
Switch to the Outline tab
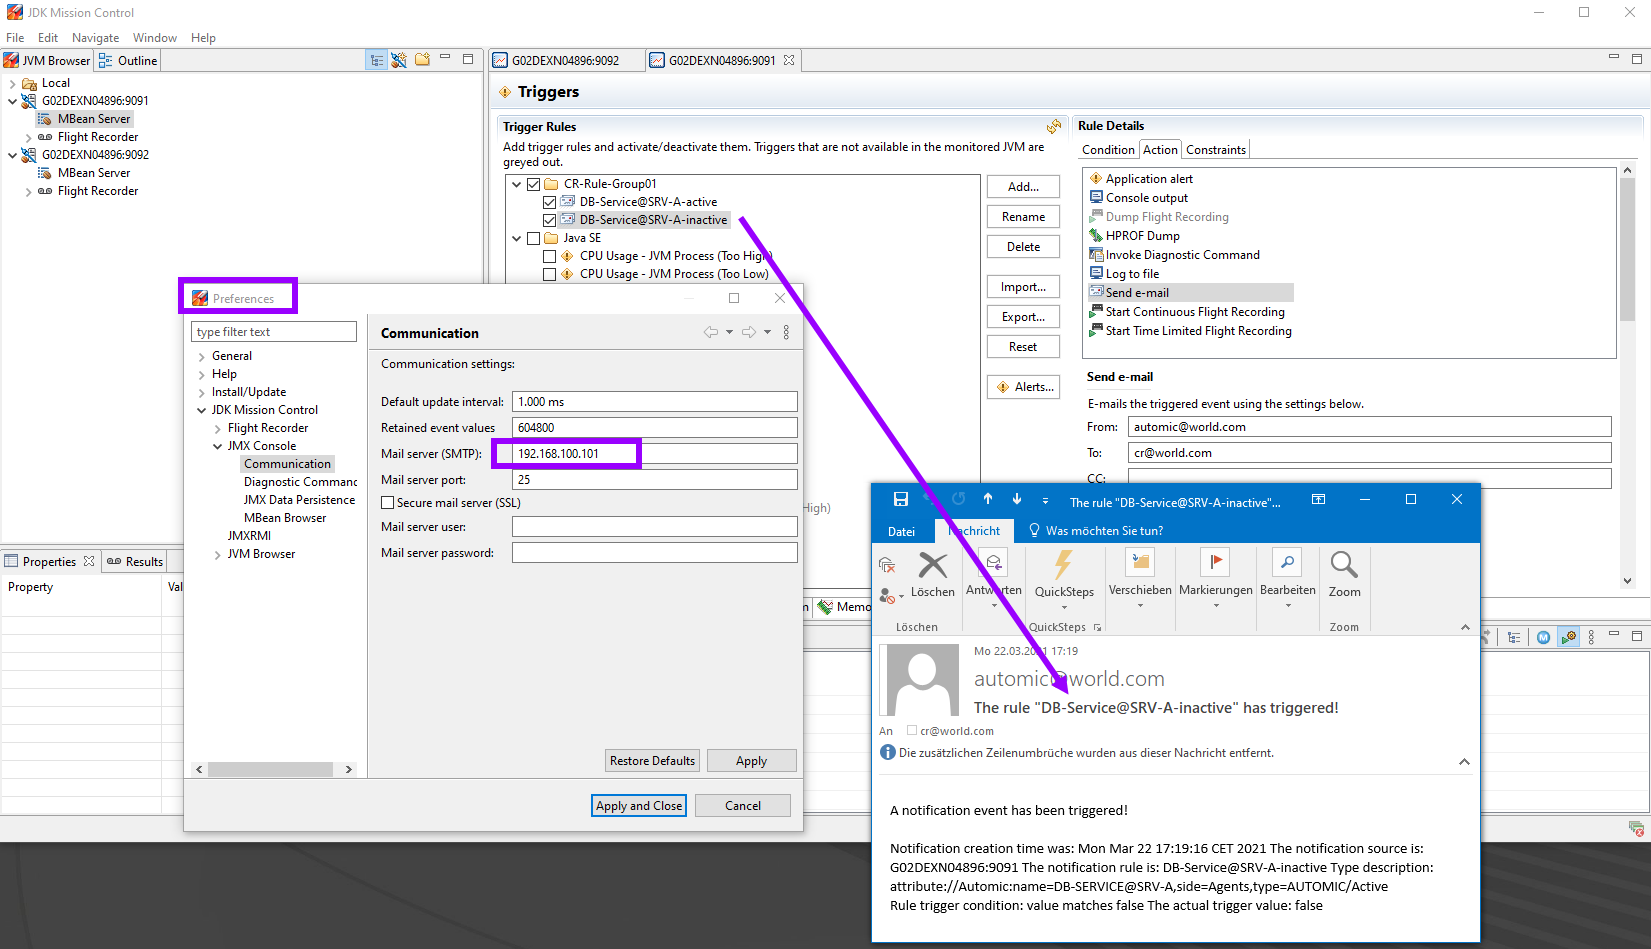point(128,60)
